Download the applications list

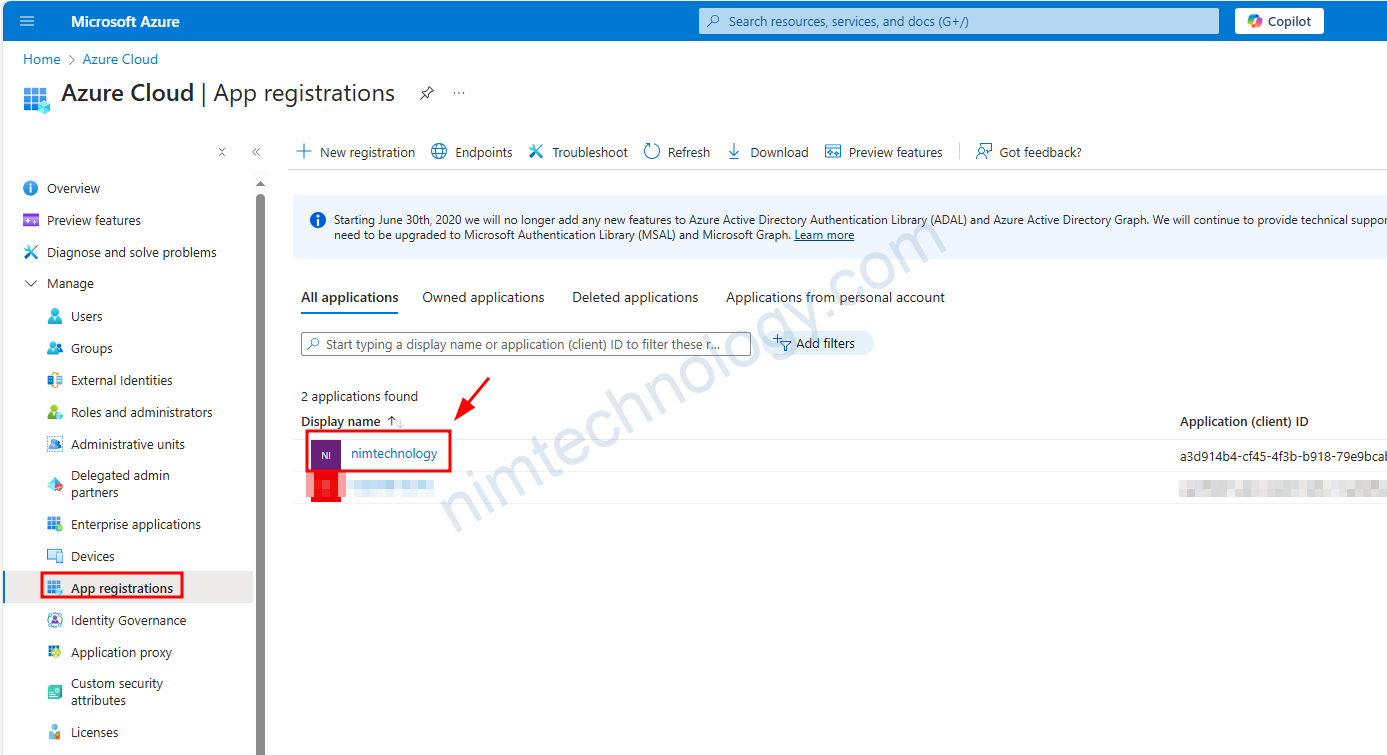[767, 152]
